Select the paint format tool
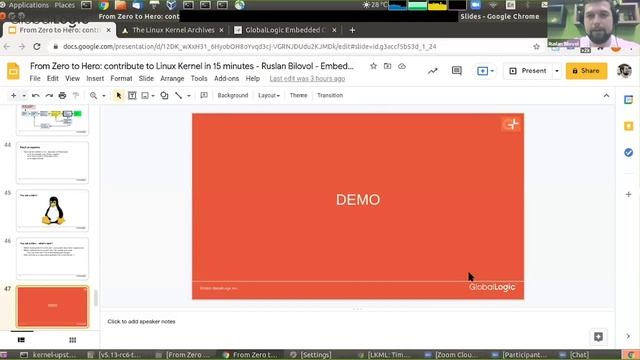The height and width of the screenshot is (360, 640). point(76,96)
